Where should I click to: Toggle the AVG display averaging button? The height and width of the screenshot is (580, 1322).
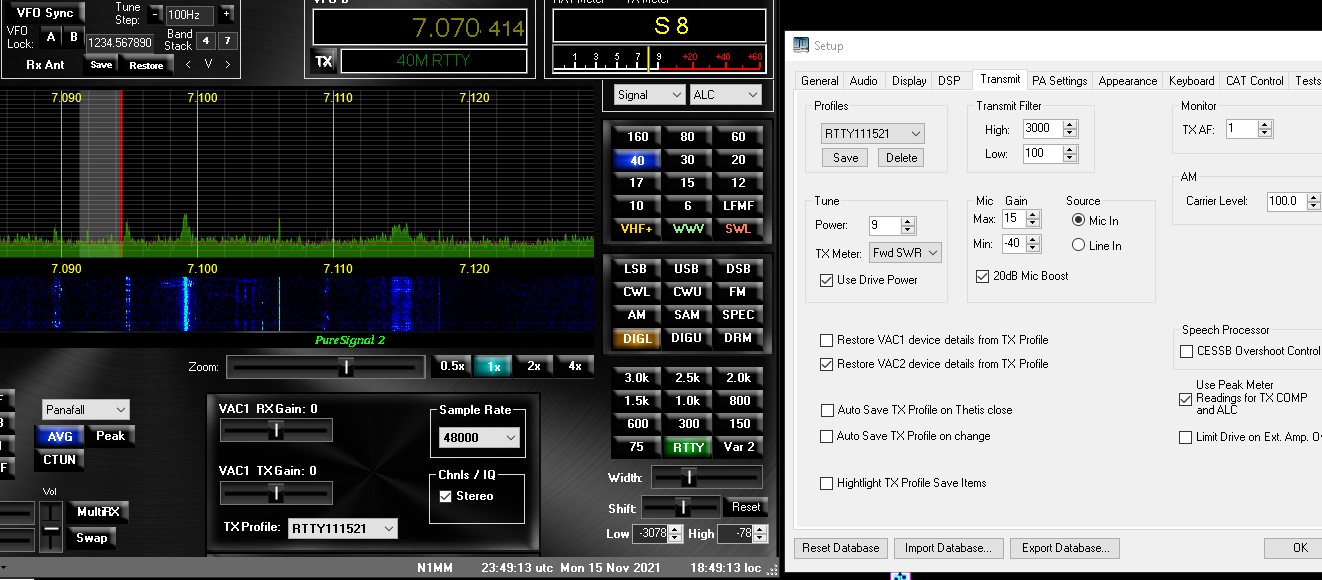(x=60, y=436)
